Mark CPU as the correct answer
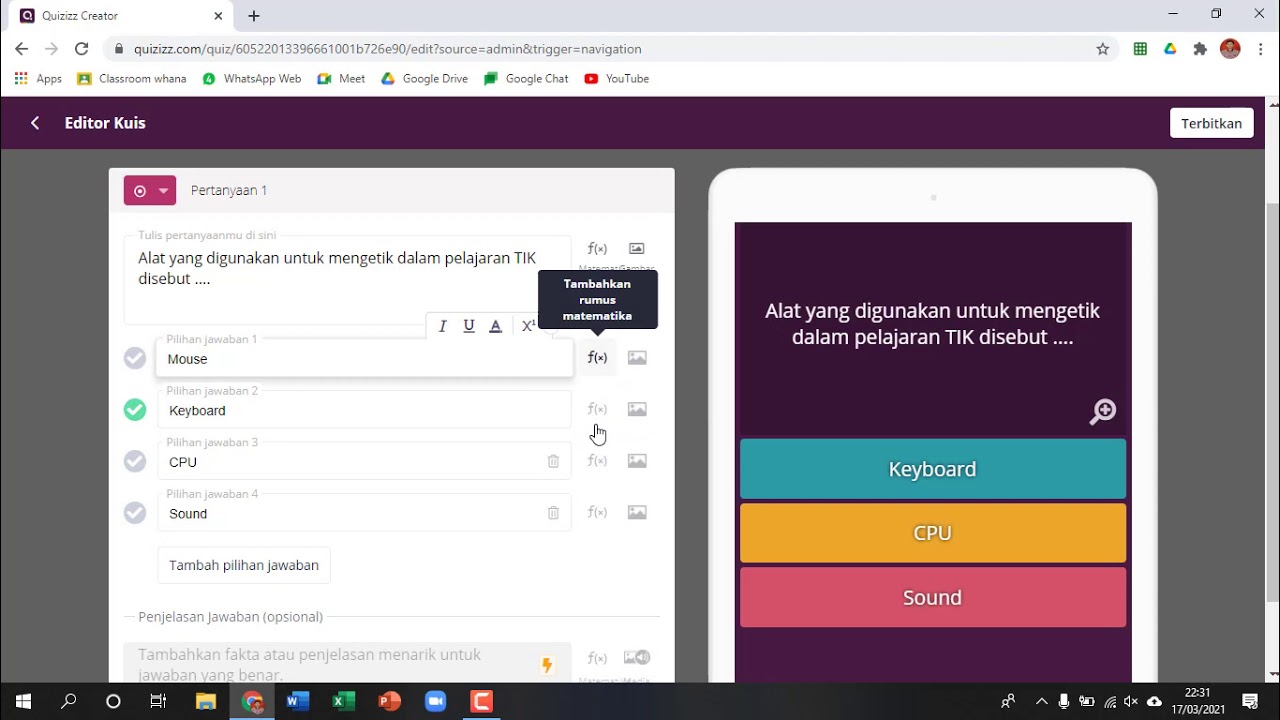This screenshot has width=1280, height=720. tap(135, 461)
